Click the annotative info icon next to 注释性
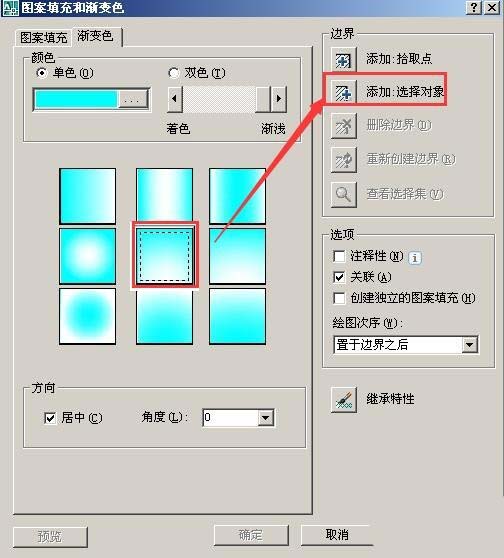This screenshot has height=558, width=504. [415, 257]
